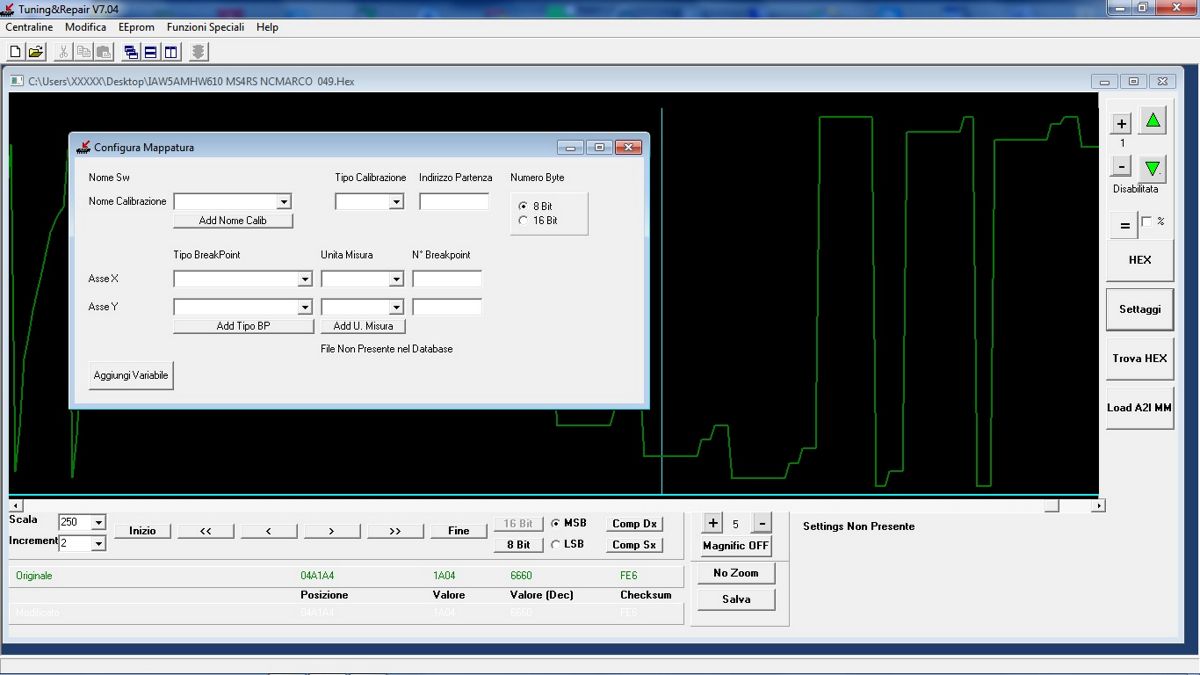Click the New file toolbar icon
The width and height of the screenshot is (1200, 675).
[x=15, y=52]
